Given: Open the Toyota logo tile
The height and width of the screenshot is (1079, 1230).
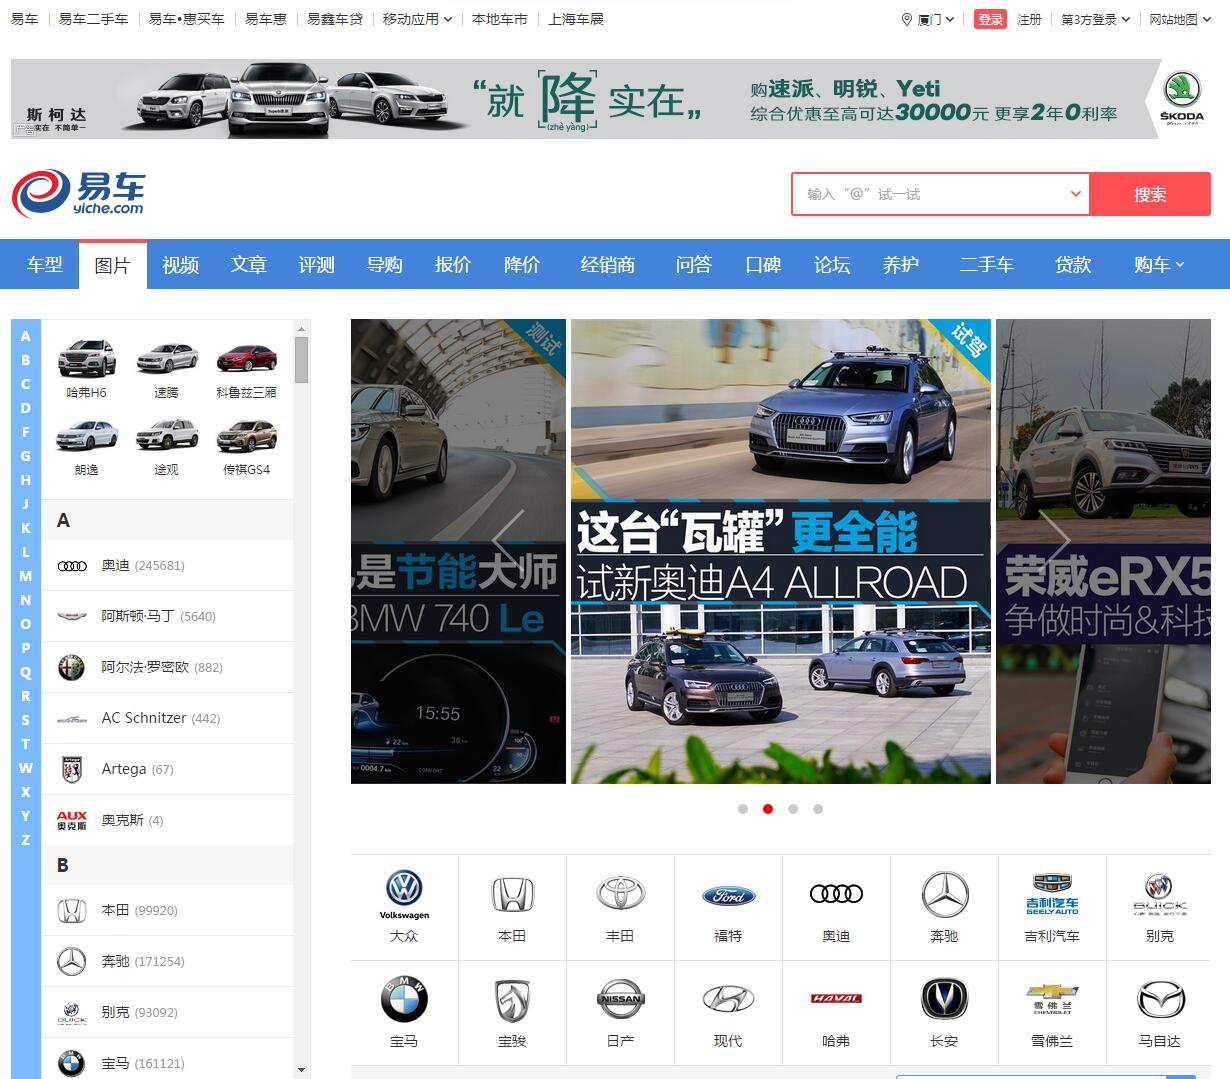Looking at the screenshot, I should [x=620, y=907].
